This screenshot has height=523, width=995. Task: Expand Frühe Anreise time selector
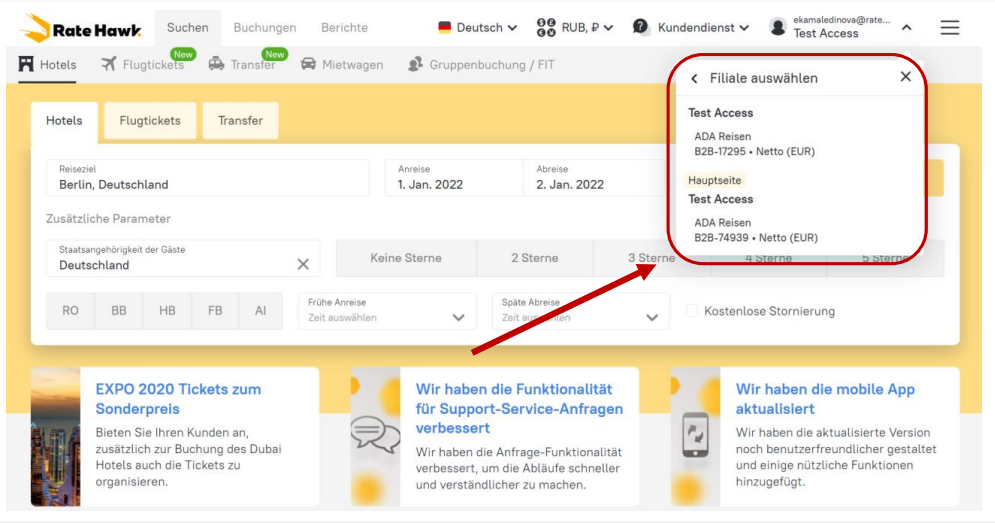[387, 311]
